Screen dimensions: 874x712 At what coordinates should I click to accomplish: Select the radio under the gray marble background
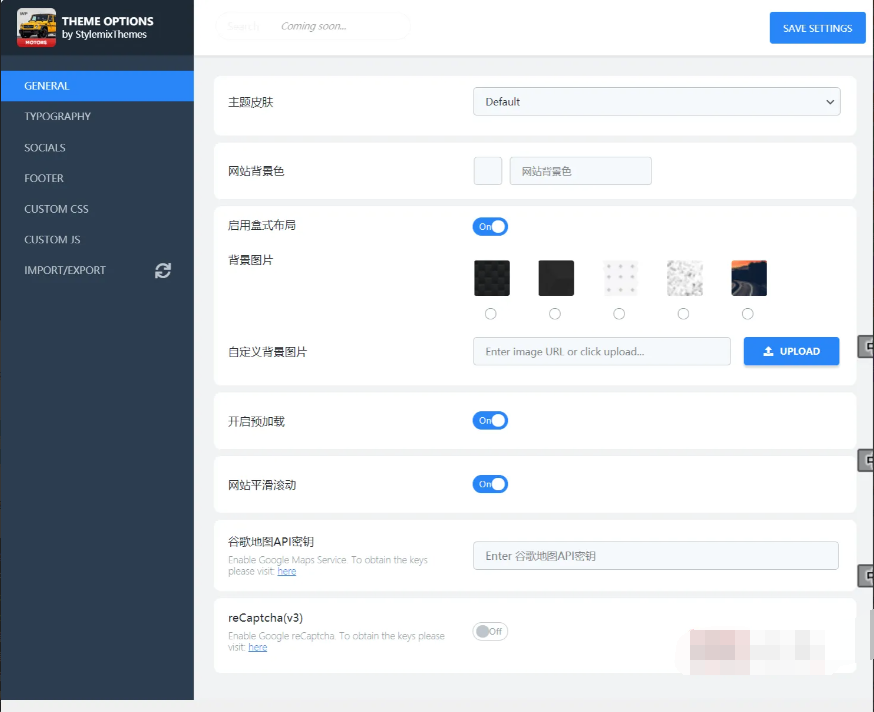click(683, 314)
